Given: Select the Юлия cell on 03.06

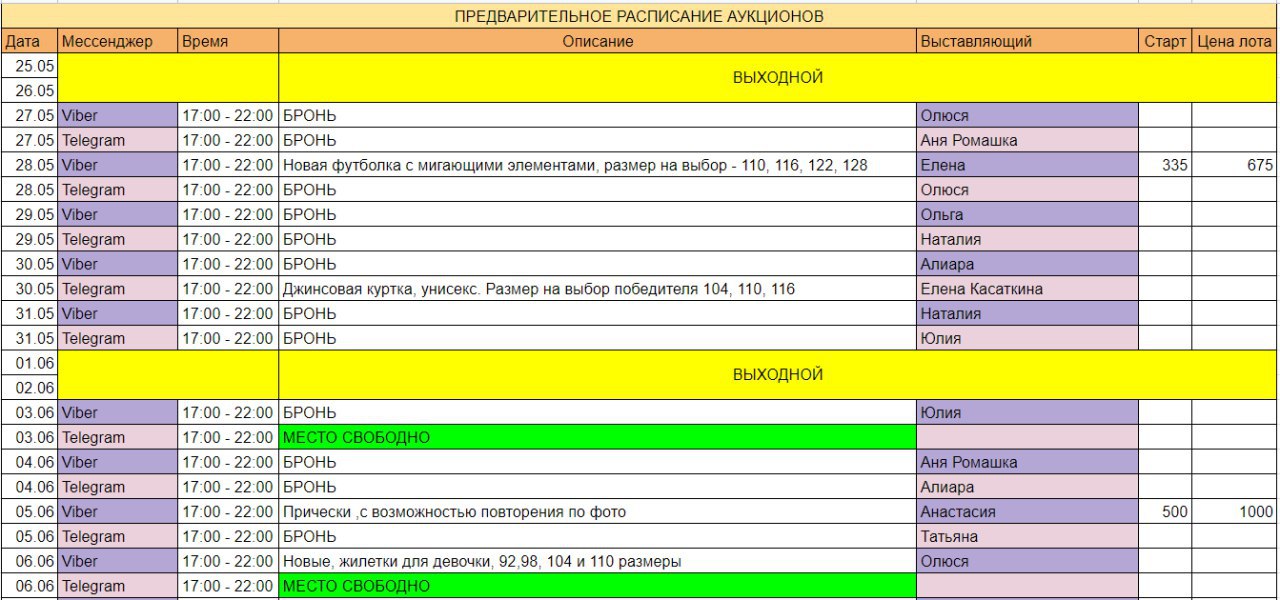Looking at the screenshot, I should click(1028, 412).
